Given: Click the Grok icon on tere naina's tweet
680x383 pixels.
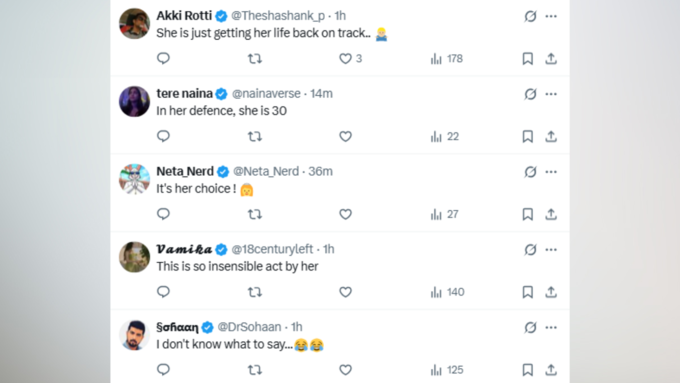Looking at the screenshot, I should tap(530, 94).
